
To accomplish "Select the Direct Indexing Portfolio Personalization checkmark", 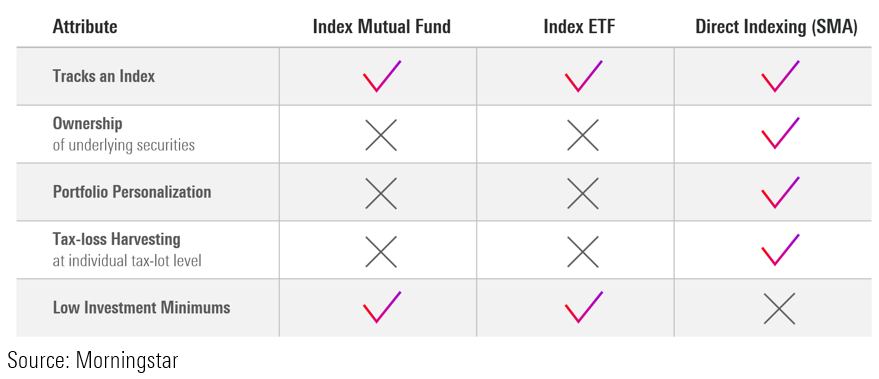I will [x=780, y=192].
